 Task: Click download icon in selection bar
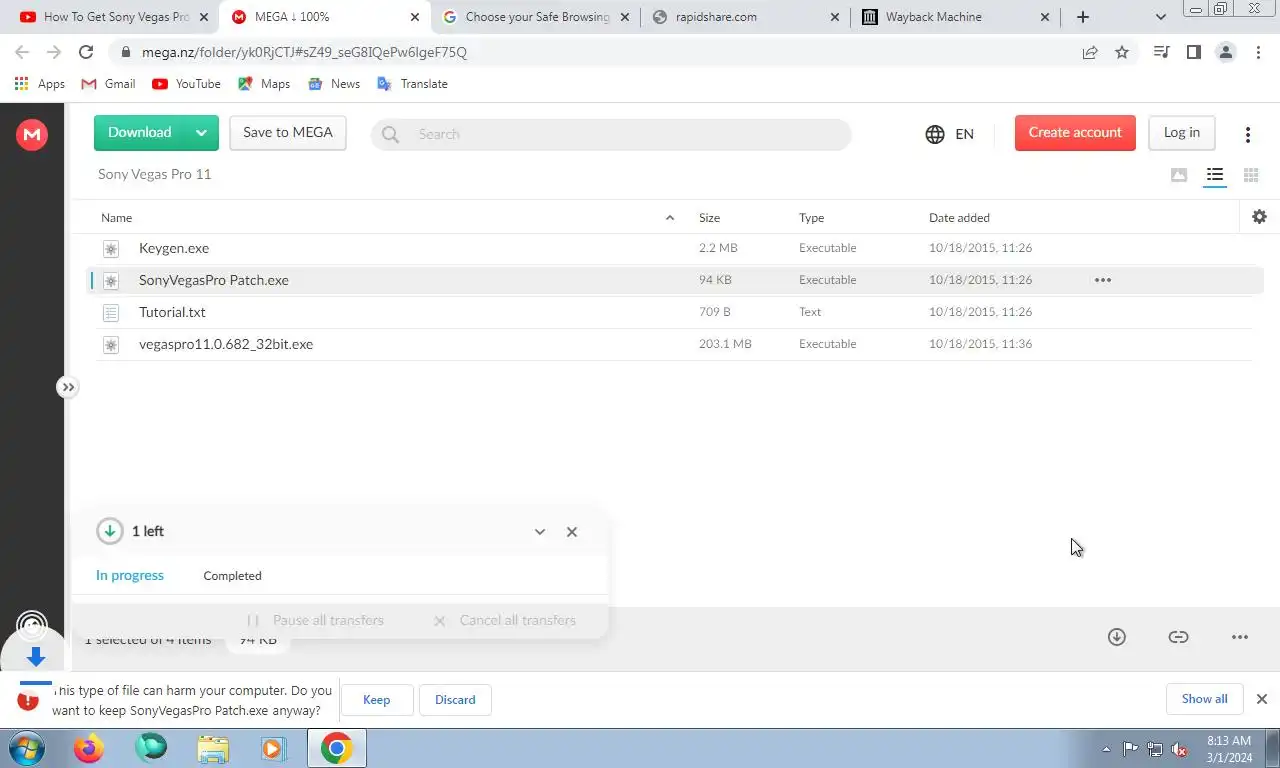[1117, 637]
